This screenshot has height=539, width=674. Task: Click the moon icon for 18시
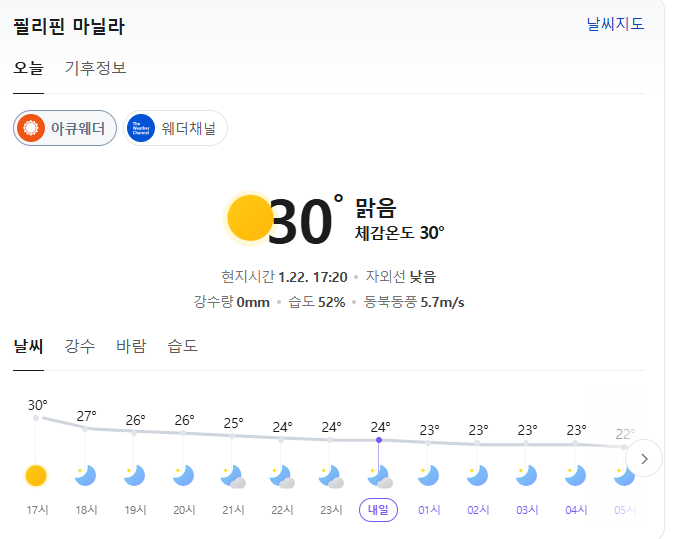tap(86, 475)
